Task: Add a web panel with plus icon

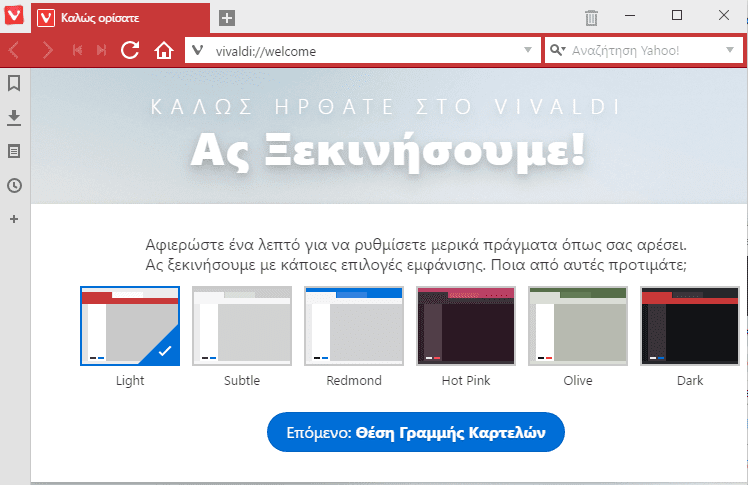Action: [x=14, y=219]
